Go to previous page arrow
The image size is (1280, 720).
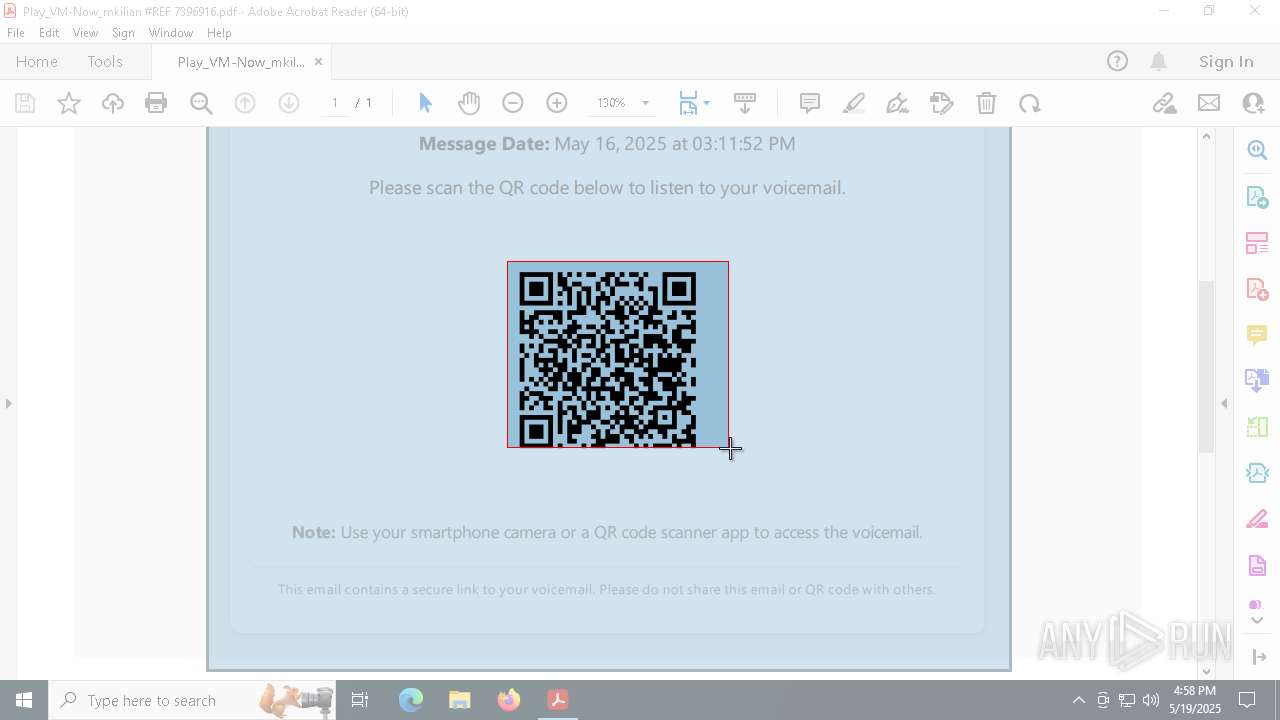(x=245, y=103)
